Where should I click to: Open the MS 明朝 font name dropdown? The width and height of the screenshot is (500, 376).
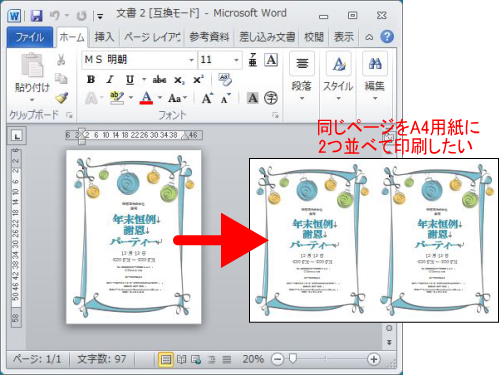[x=191, y=60]
